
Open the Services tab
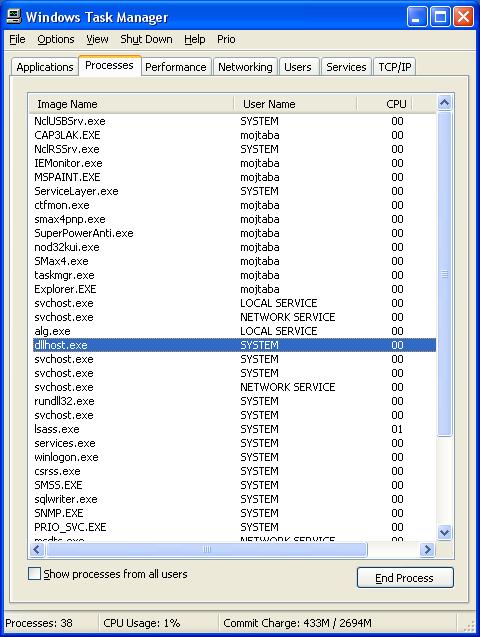point(346,67)
